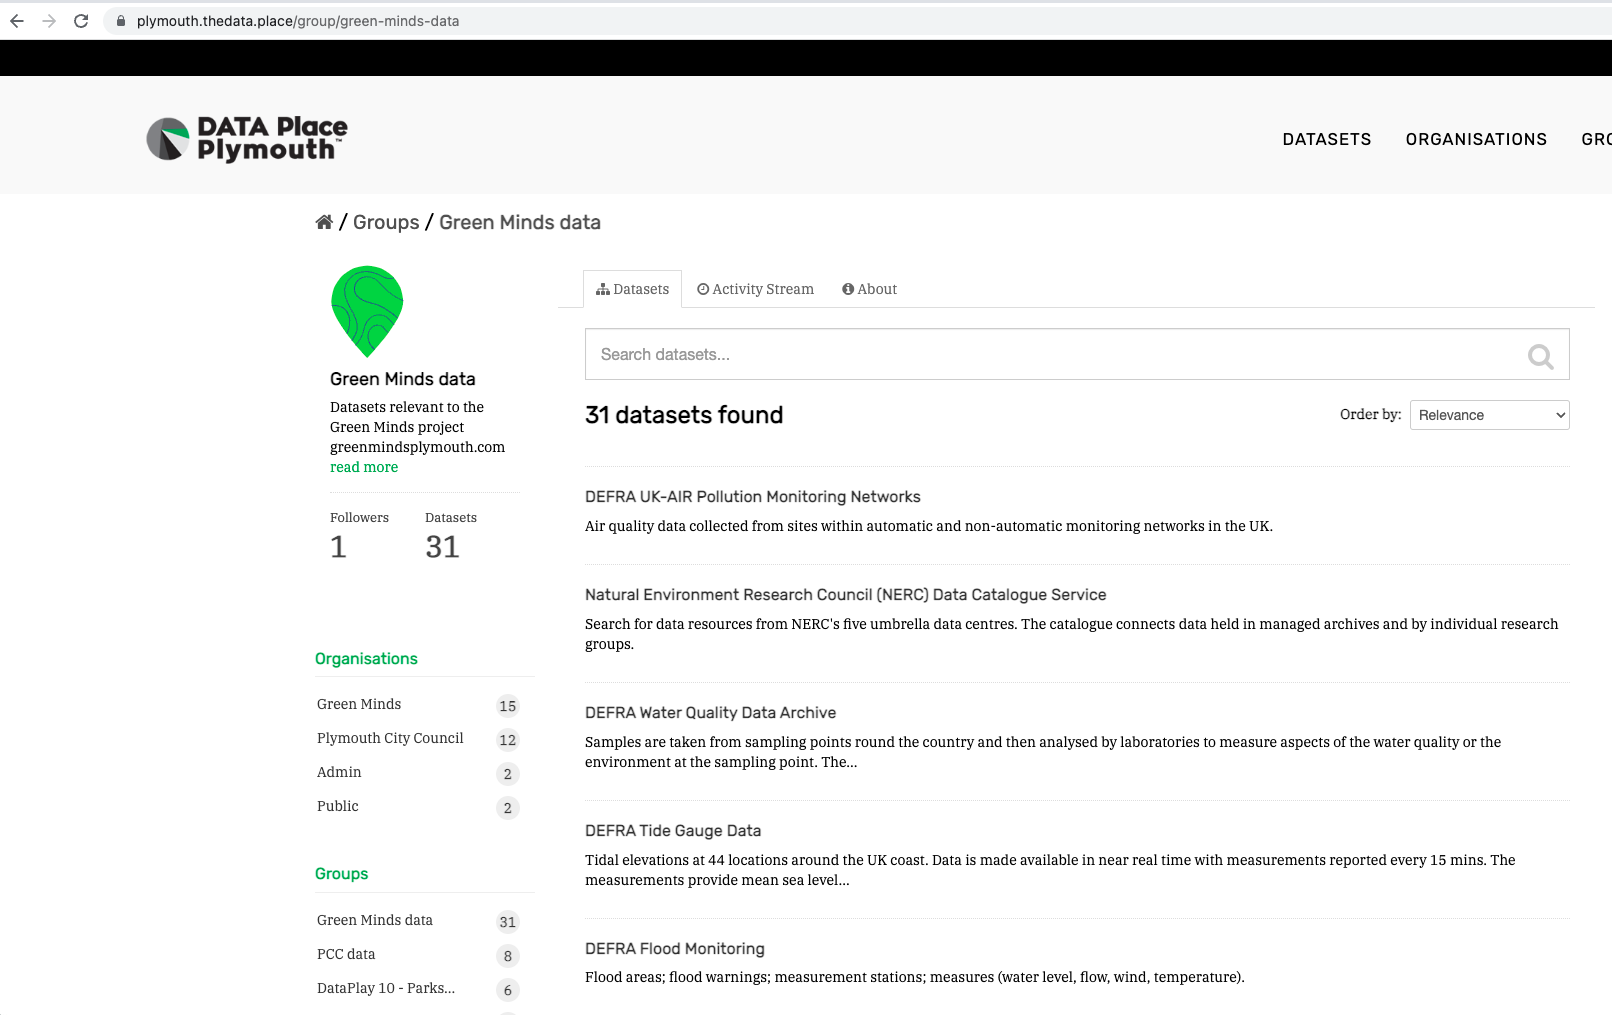
Task: Click the padlock icon in address bar
Action: click(x=121, y=21)
